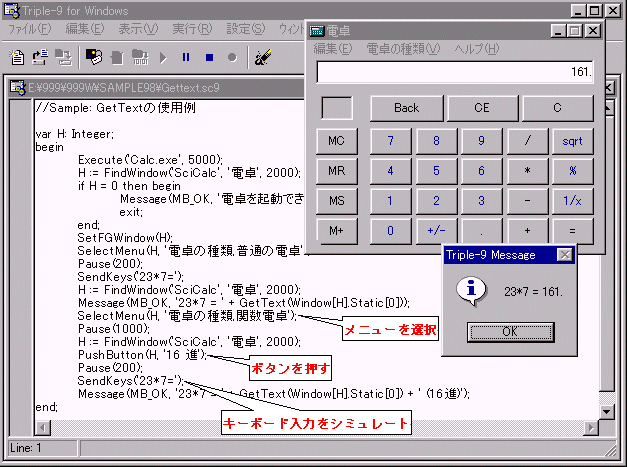Click calculator digit 2 key

point(436,201)
